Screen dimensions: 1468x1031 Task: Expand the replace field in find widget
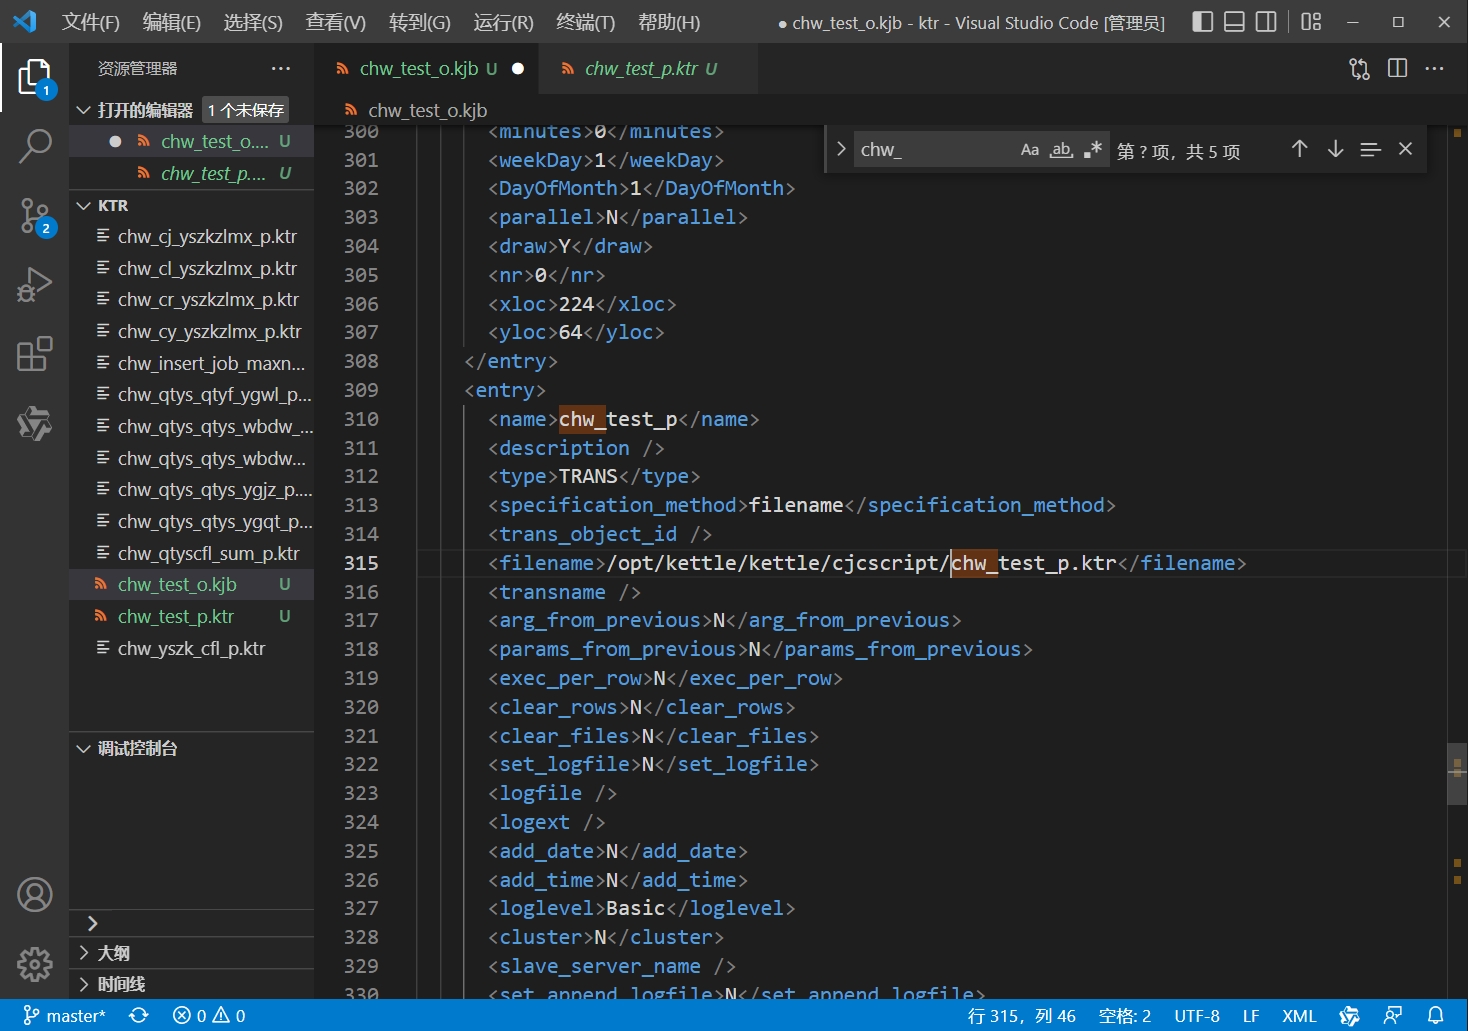[841, 149]
